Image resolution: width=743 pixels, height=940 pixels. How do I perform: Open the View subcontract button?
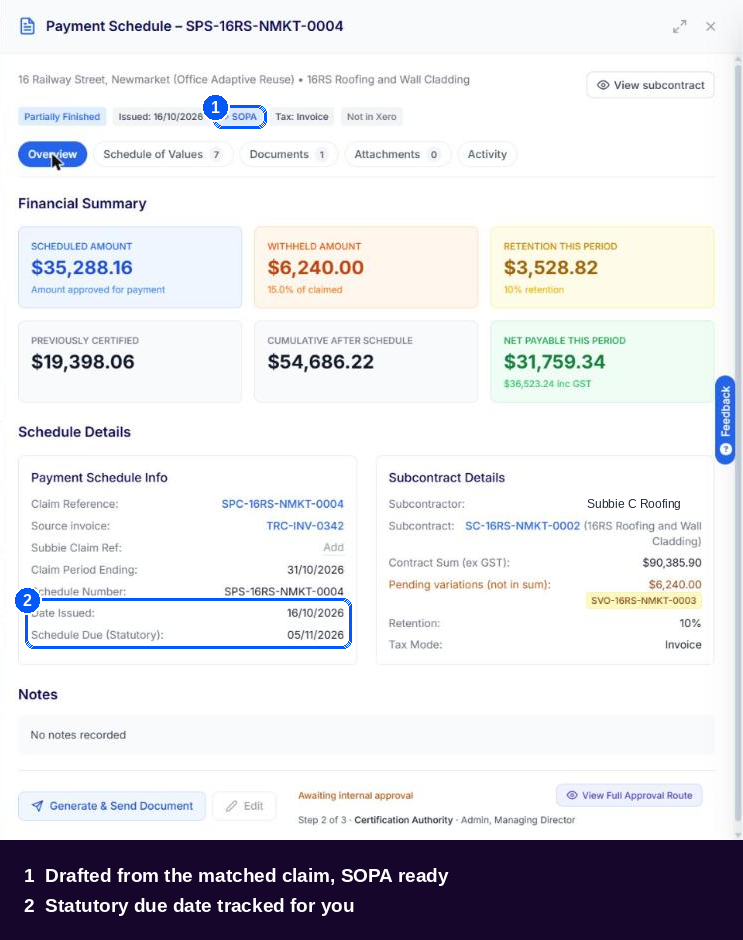[651, 85]
